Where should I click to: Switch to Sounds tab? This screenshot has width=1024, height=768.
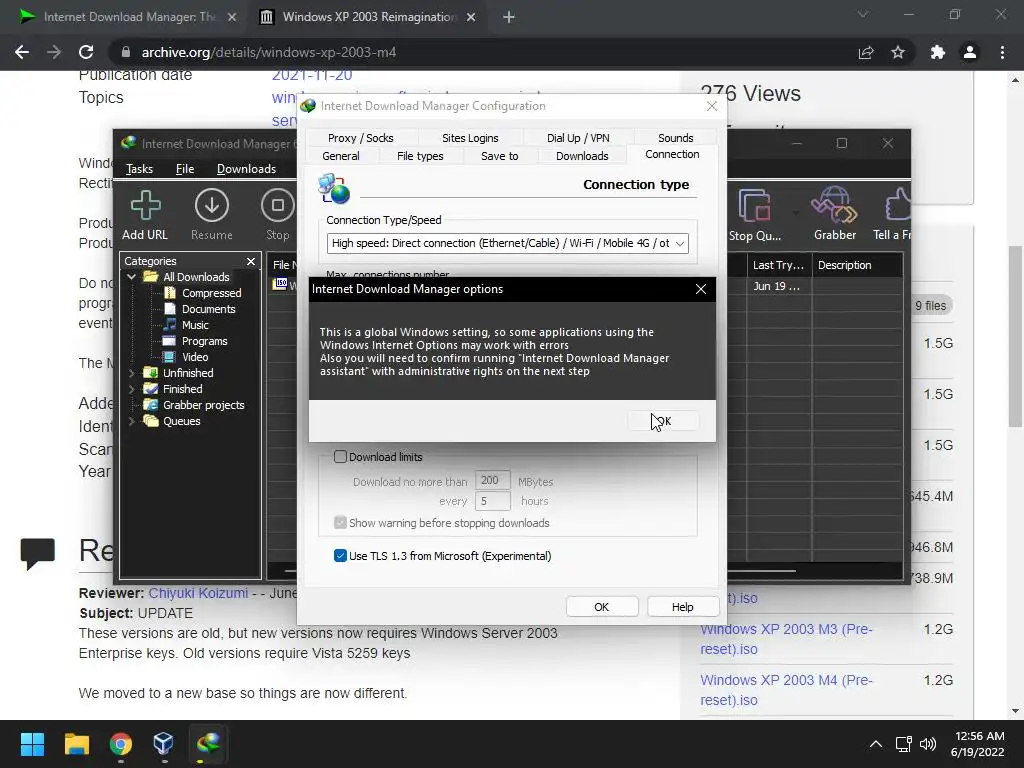(x=675, y=138)
